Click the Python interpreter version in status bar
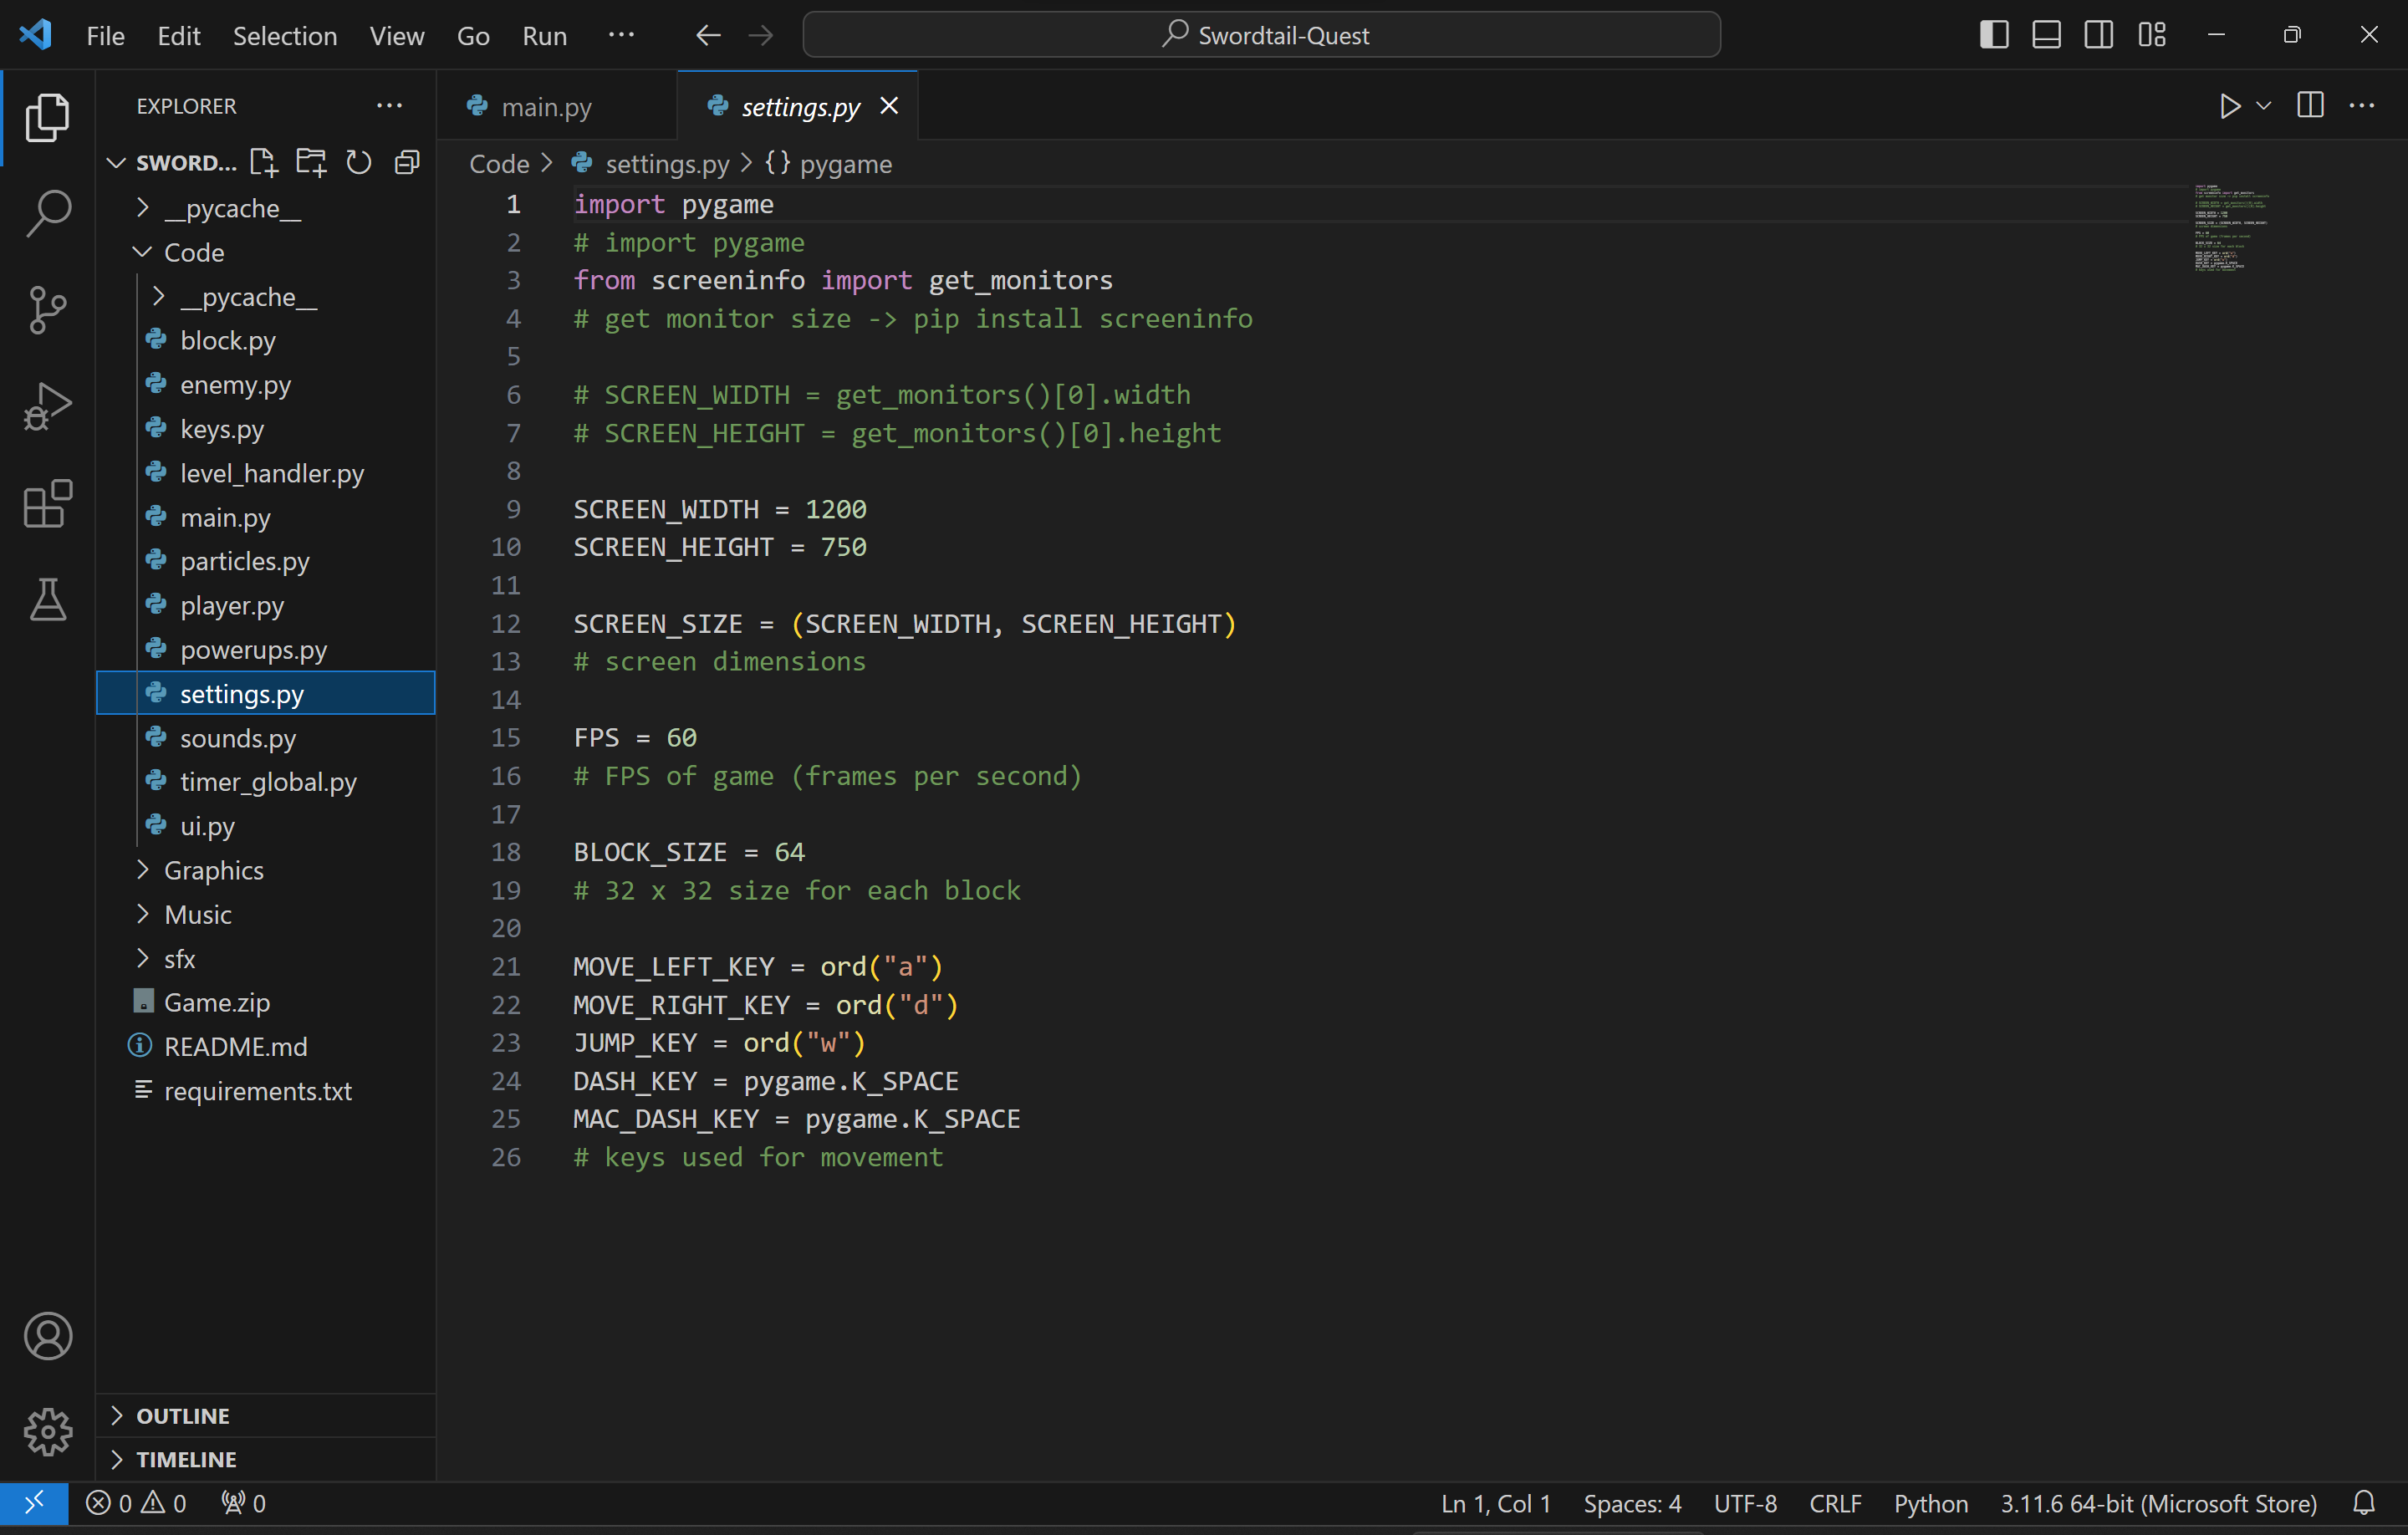Screen dimensions: 2408x1535 2158,1503
